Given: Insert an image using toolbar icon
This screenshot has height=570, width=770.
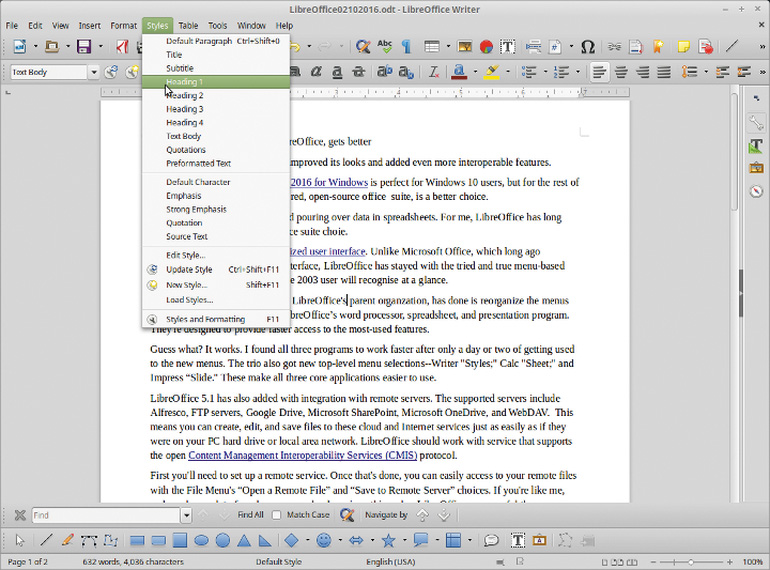Looking at the screenshot, I should click(465, 47).
